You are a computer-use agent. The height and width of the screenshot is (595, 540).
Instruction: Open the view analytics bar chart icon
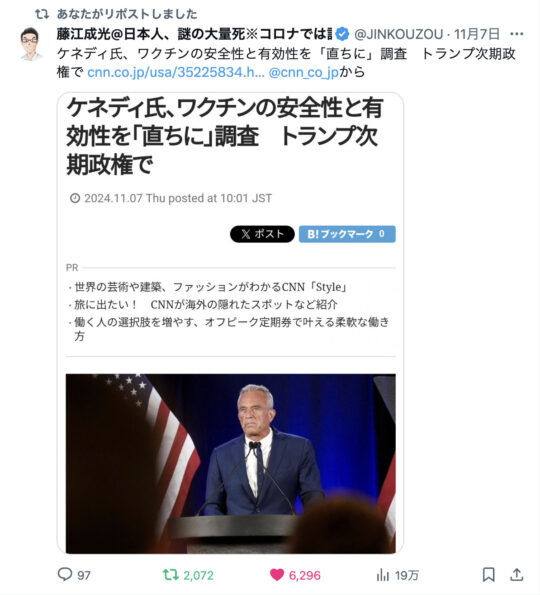383,575
